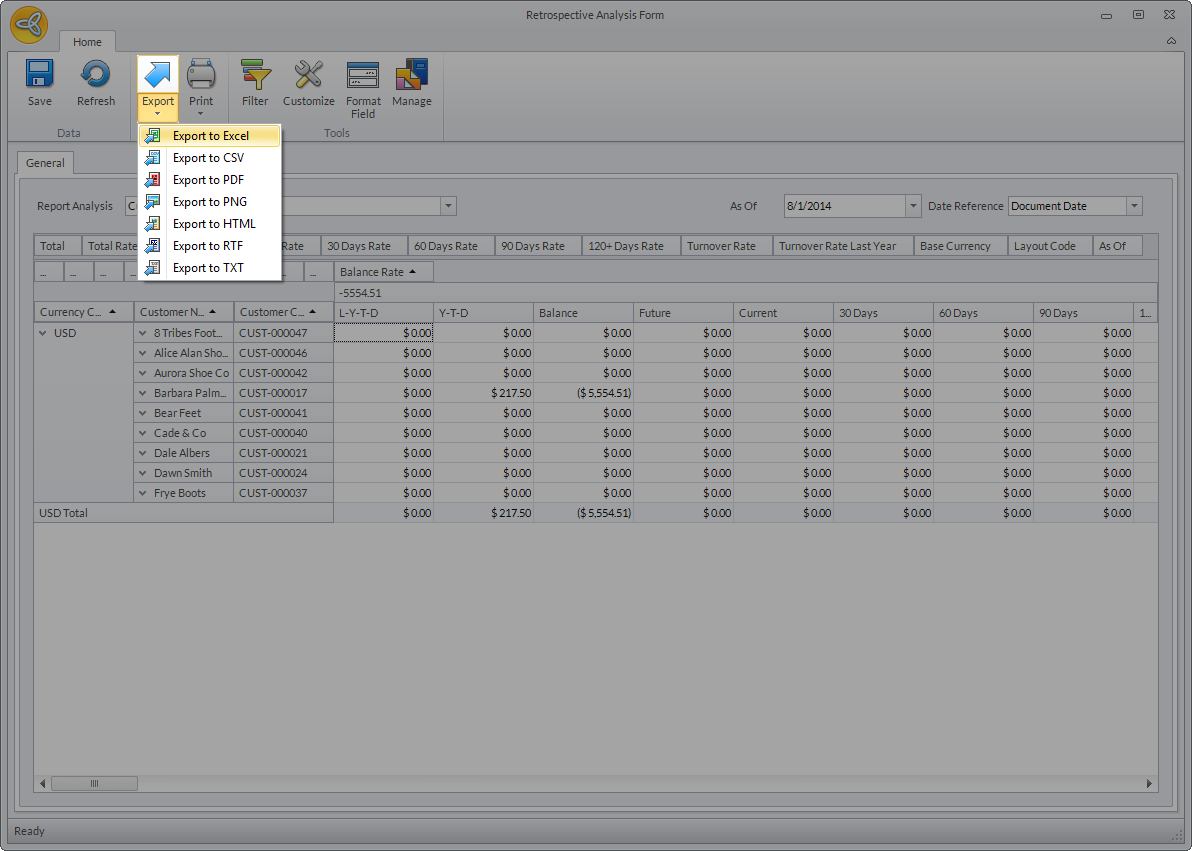Select Export to HTML option
The width and height of the screenshot is (1192, 851).
tap(213, 224)
